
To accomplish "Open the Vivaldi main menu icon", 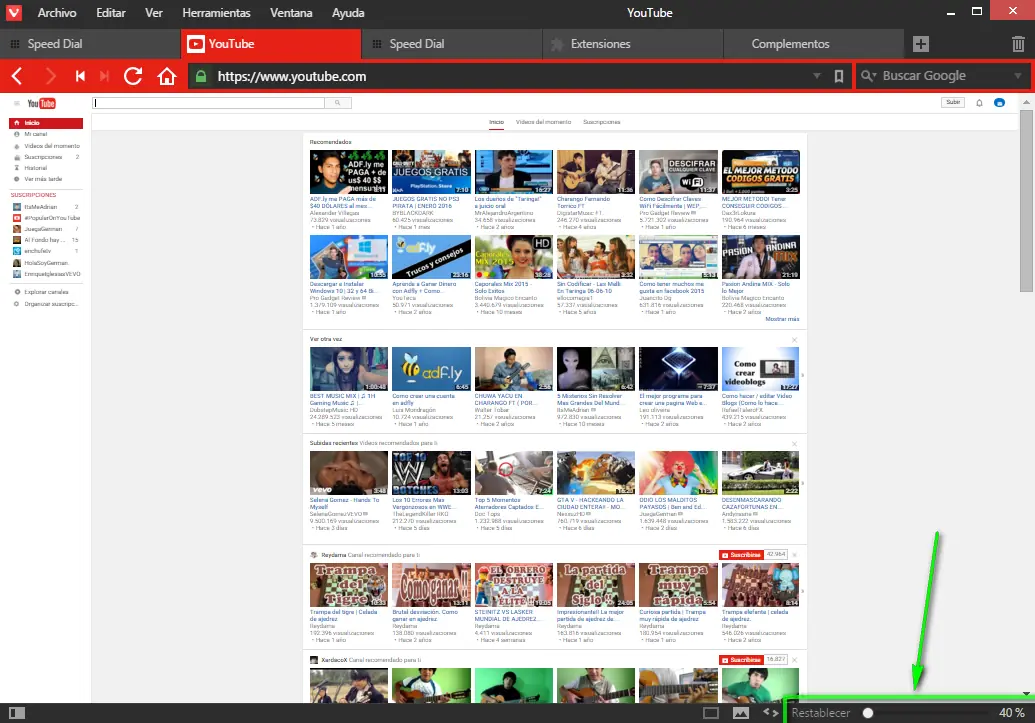I will point(13,13).
